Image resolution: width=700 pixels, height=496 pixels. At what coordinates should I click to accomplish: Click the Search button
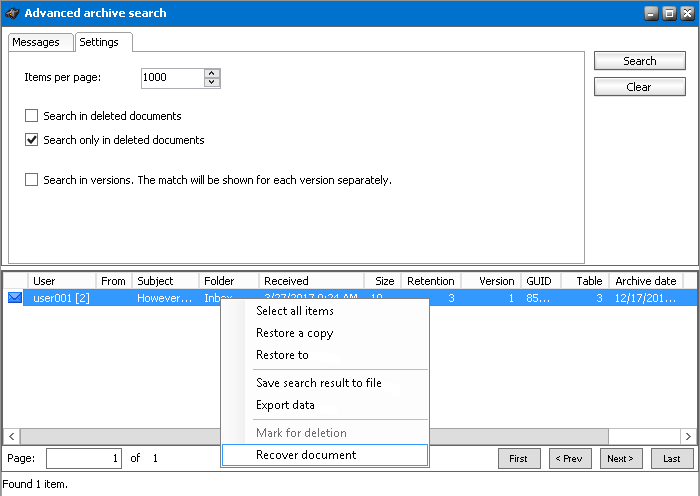point(640,61)
